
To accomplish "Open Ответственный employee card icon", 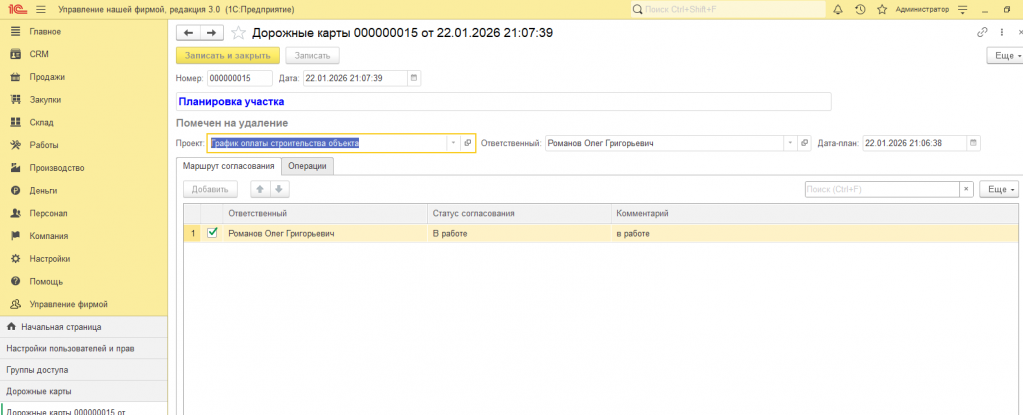I will click(805, 143).
